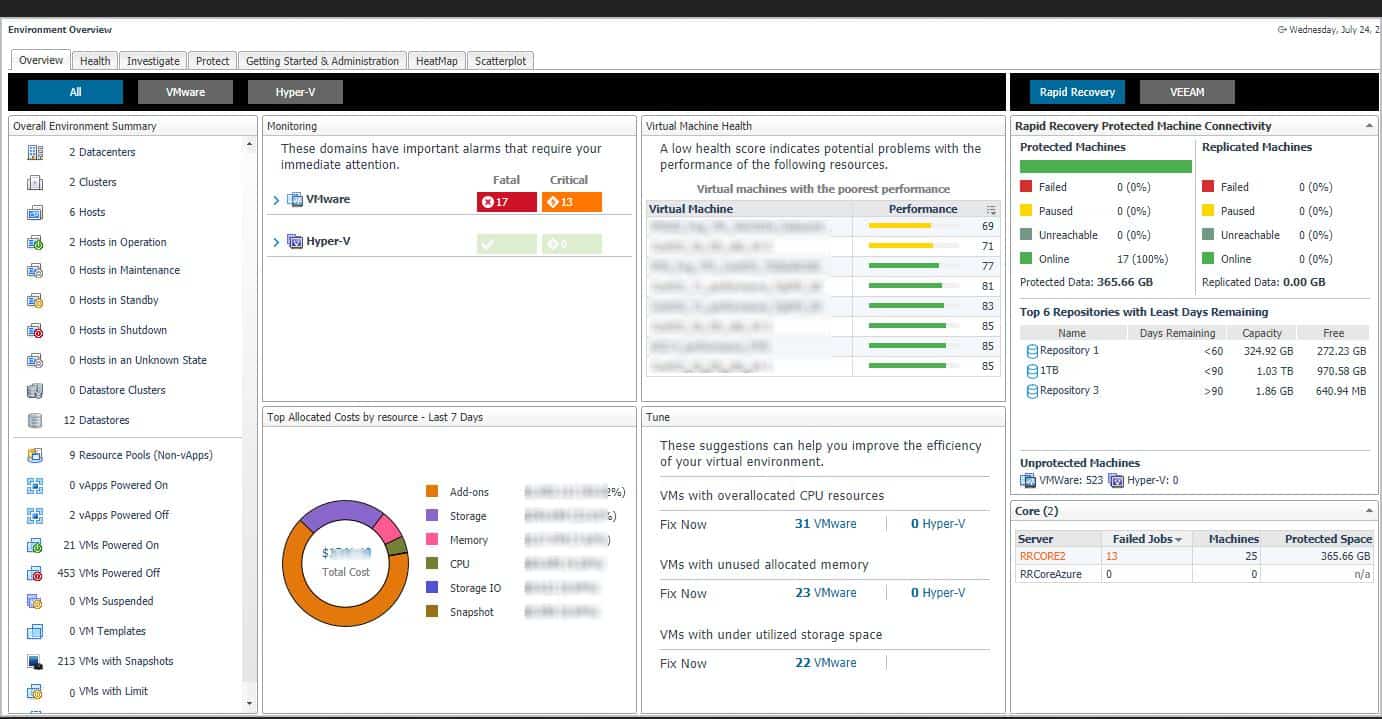Viewport: 1382px width, 719px height.
Task: Click the Total Cost donut chart
Action: coord(345,562)
